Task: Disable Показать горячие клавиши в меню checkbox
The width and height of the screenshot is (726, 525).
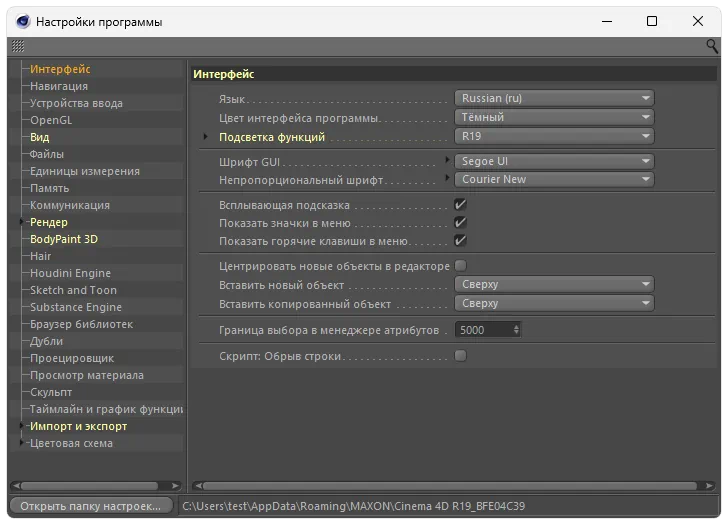Action: pos(460,241)
